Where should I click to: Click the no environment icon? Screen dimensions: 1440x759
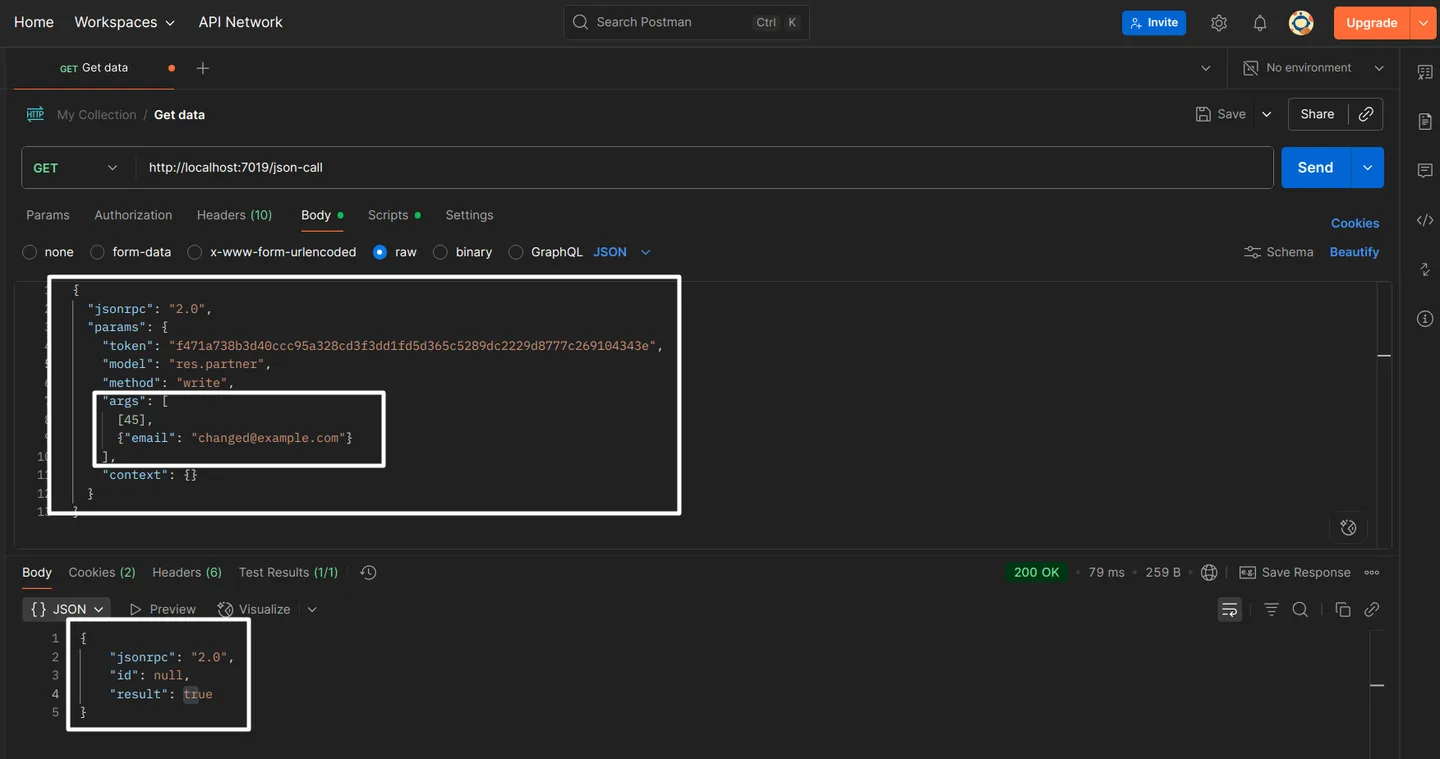(x=1250, y=68)
